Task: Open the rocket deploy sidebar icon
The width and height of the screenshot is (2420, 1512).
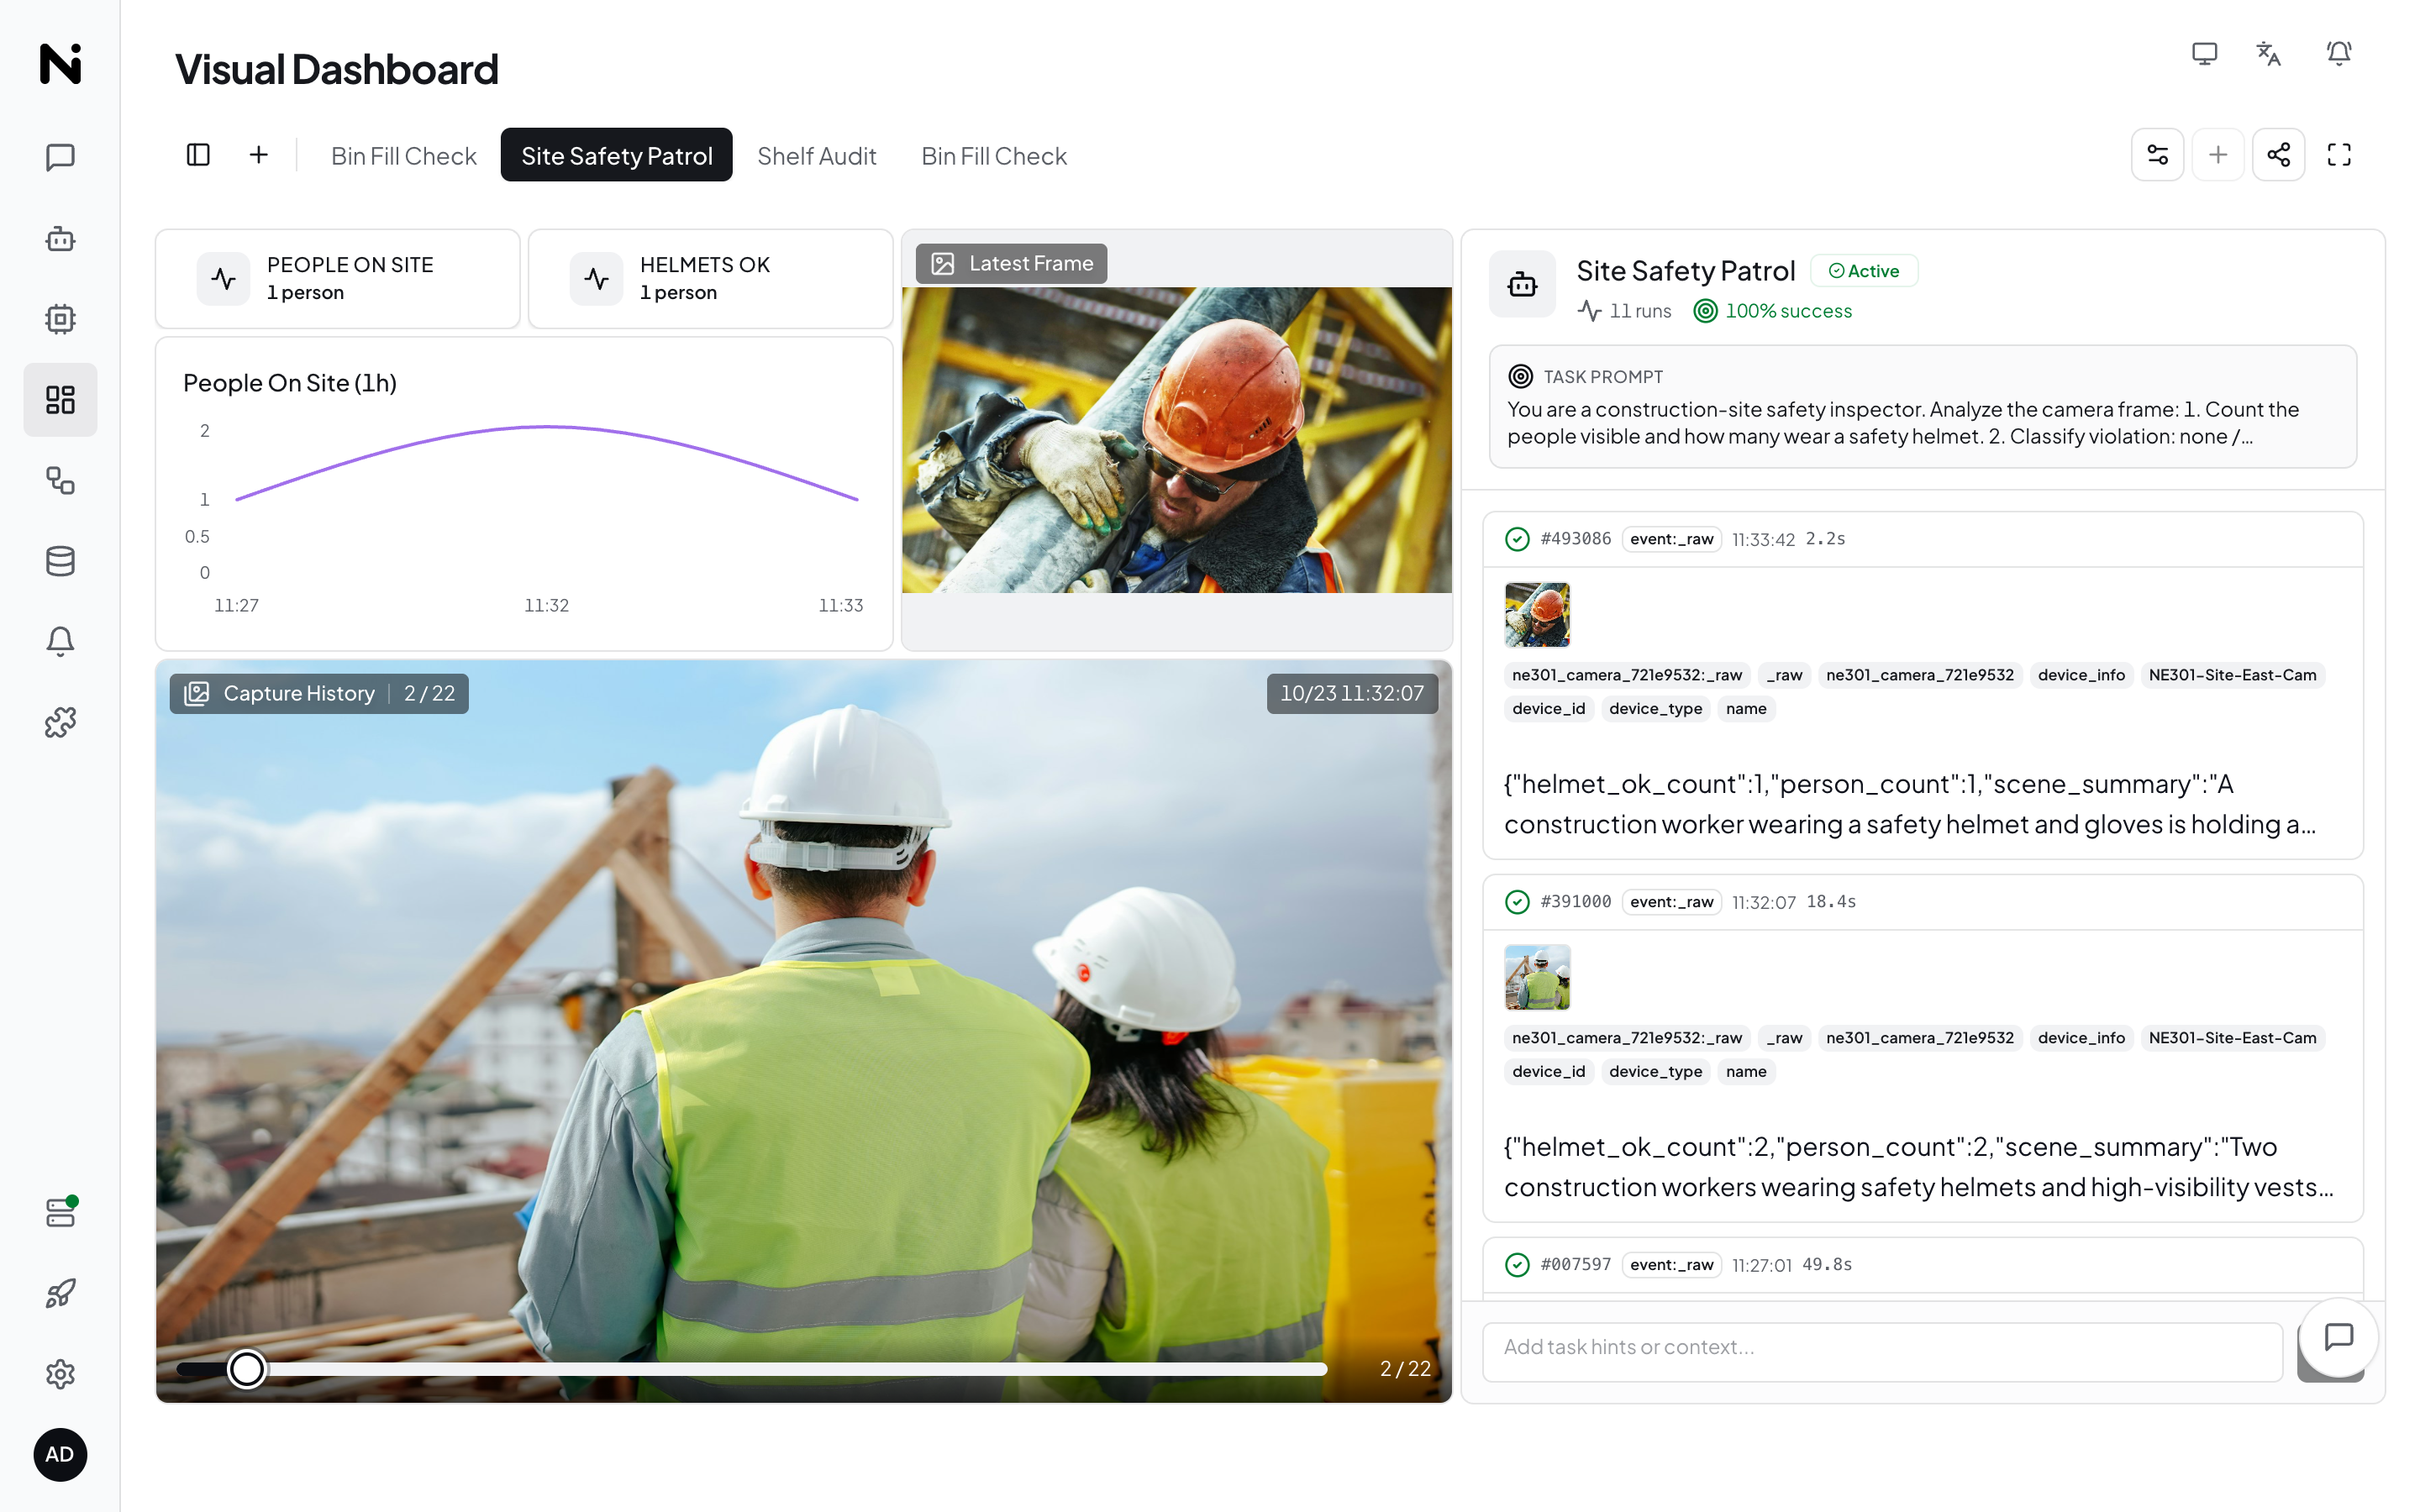Action: click(60, 1293)
